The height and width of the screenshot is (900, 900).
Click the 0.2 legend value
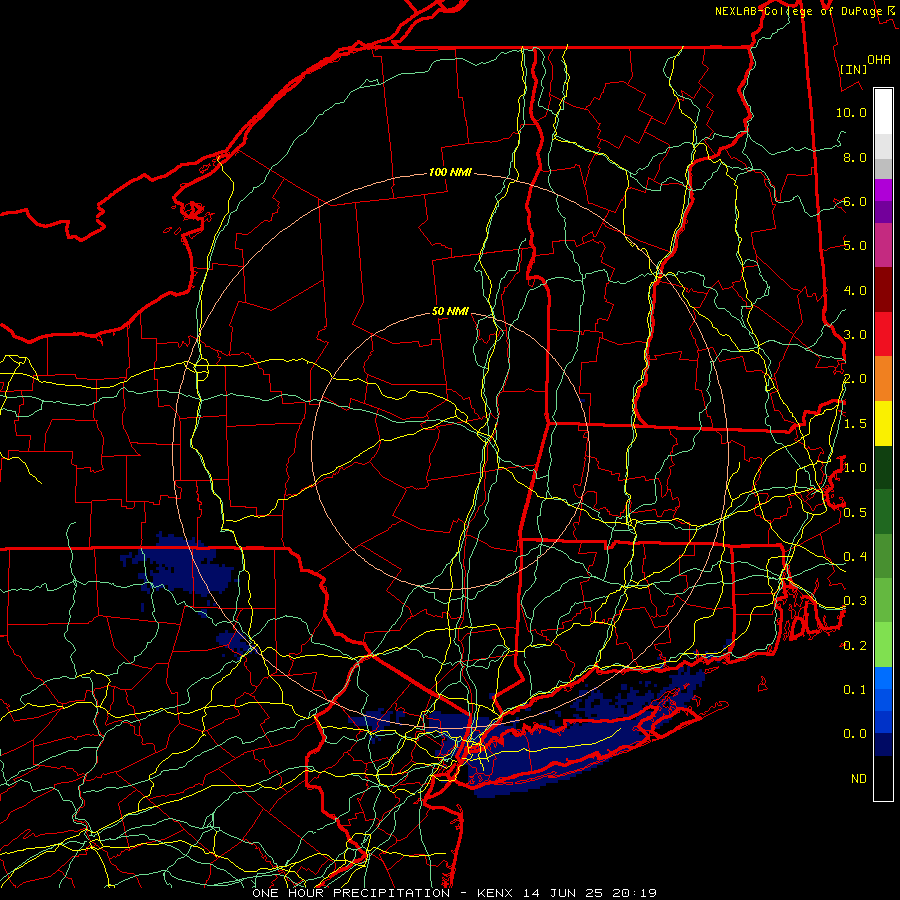855,645
